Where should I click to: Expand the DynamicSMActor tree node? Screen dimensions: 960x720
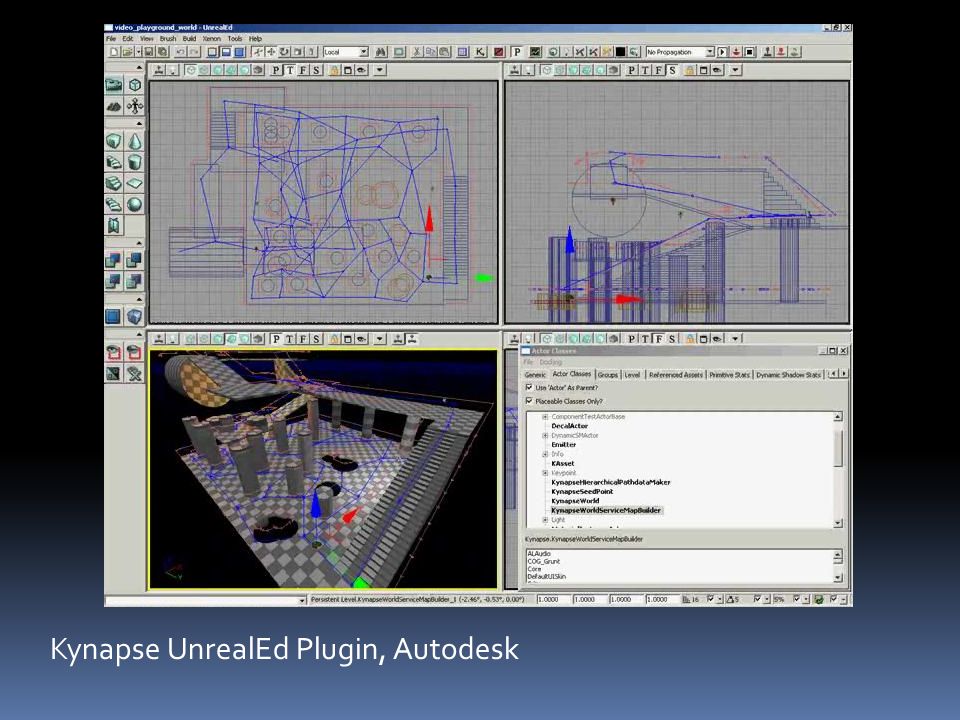[545, 436]
